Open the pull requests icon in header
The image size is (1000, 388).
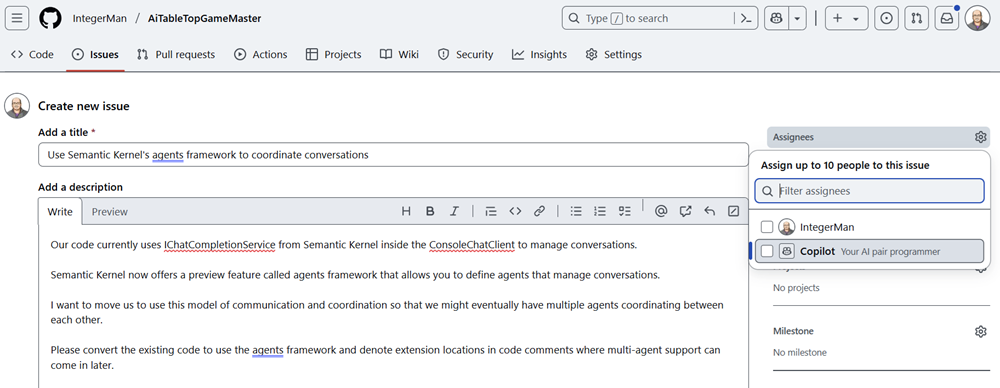tap(916, 19)
